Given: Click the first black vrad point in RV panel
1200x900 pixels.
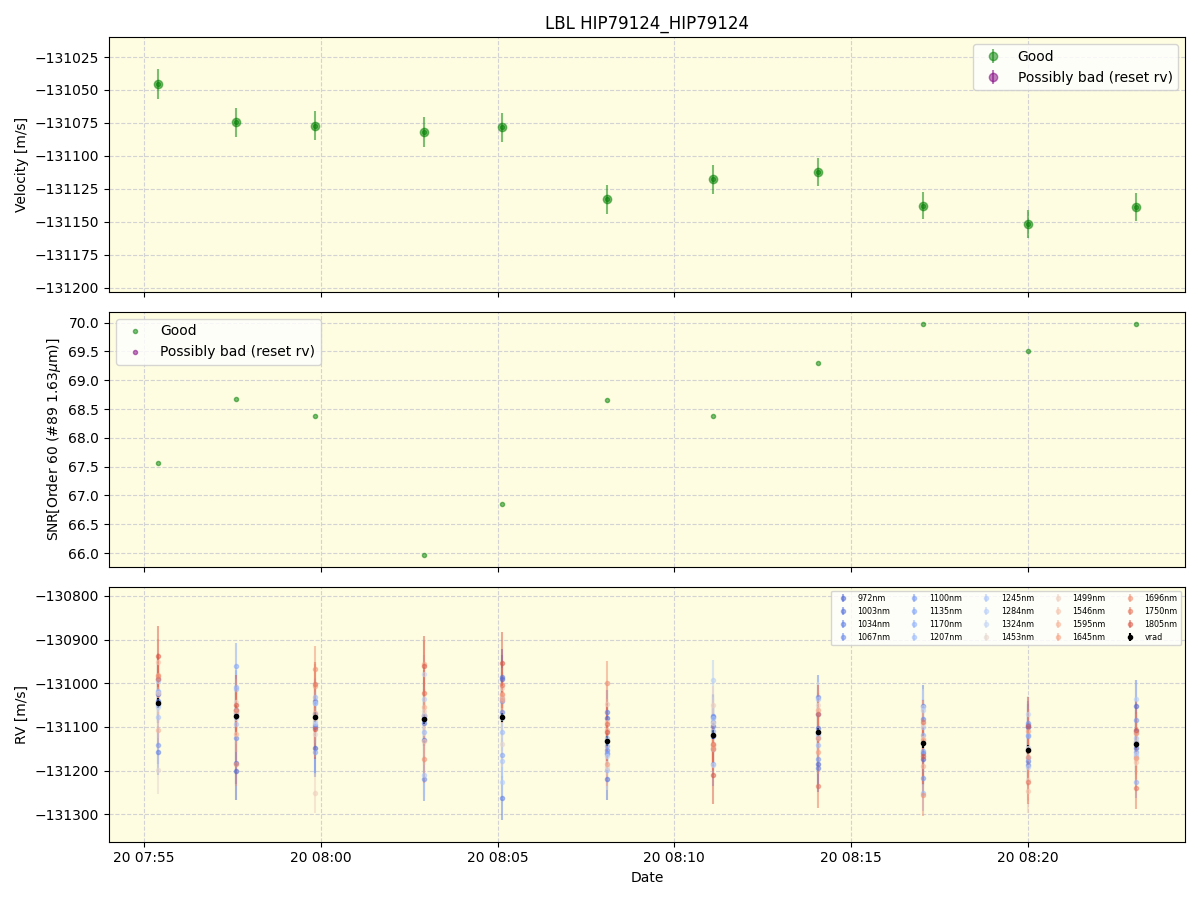Looking at the screenshot, I should (158, 703).
